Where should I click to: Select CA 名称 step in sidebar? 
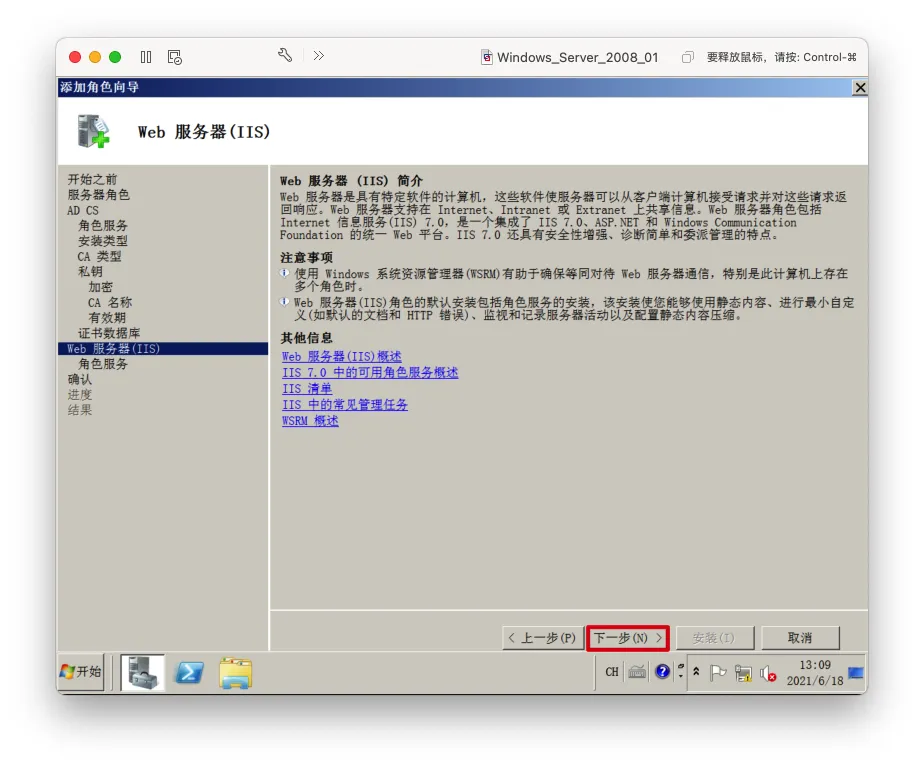point(110,302)
